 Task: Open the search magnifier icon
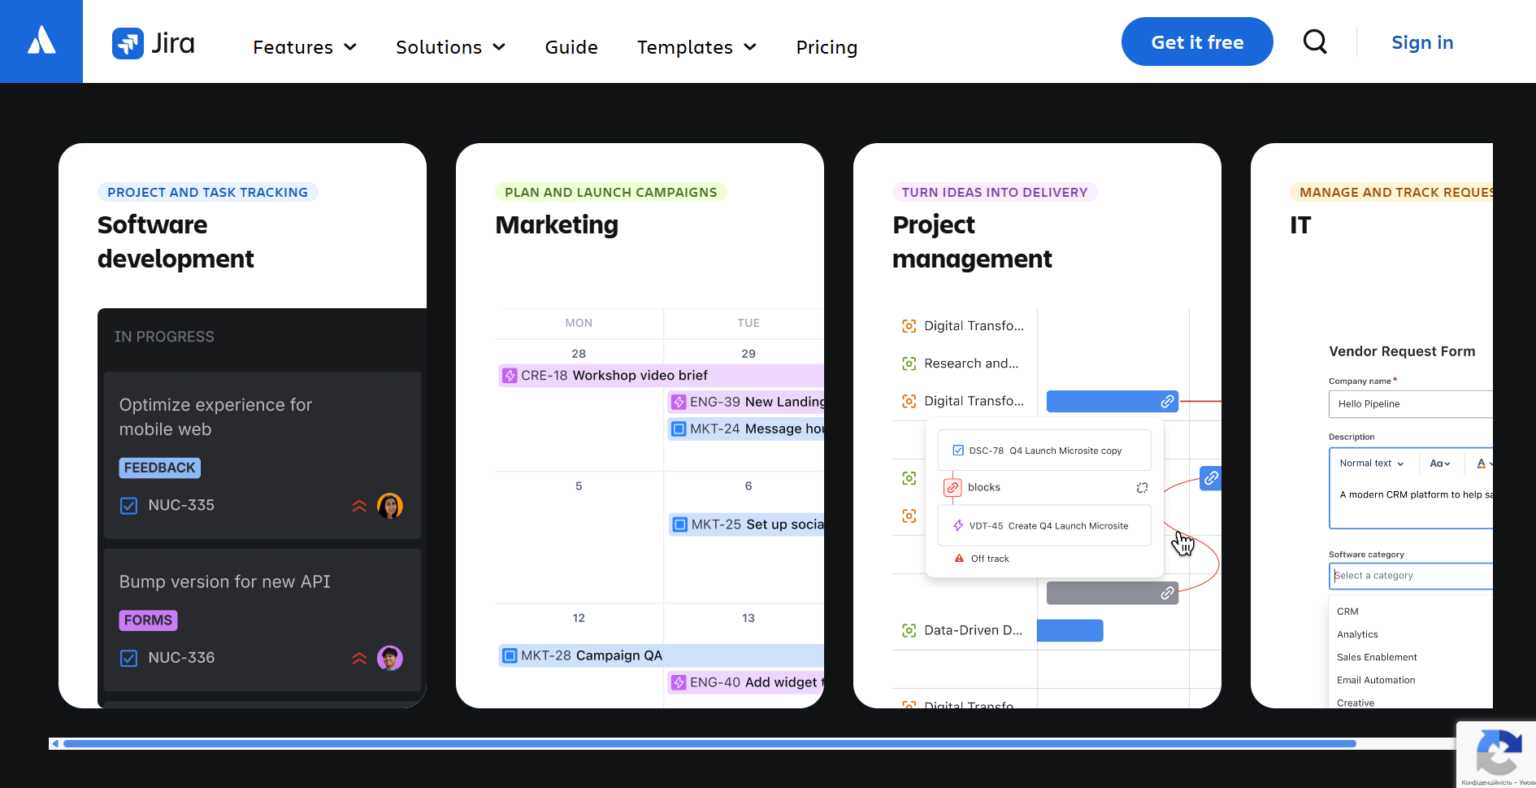[1315, 42]
